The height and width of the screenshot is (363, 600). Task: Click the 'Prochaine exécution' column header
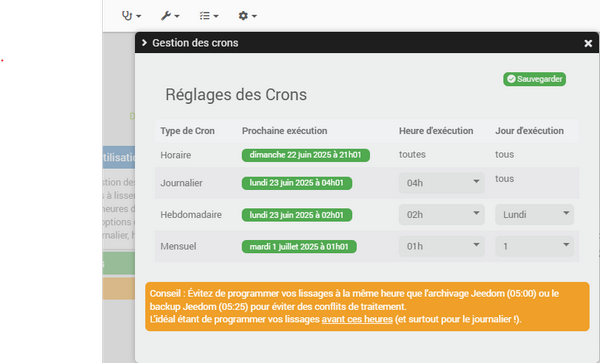284,131
